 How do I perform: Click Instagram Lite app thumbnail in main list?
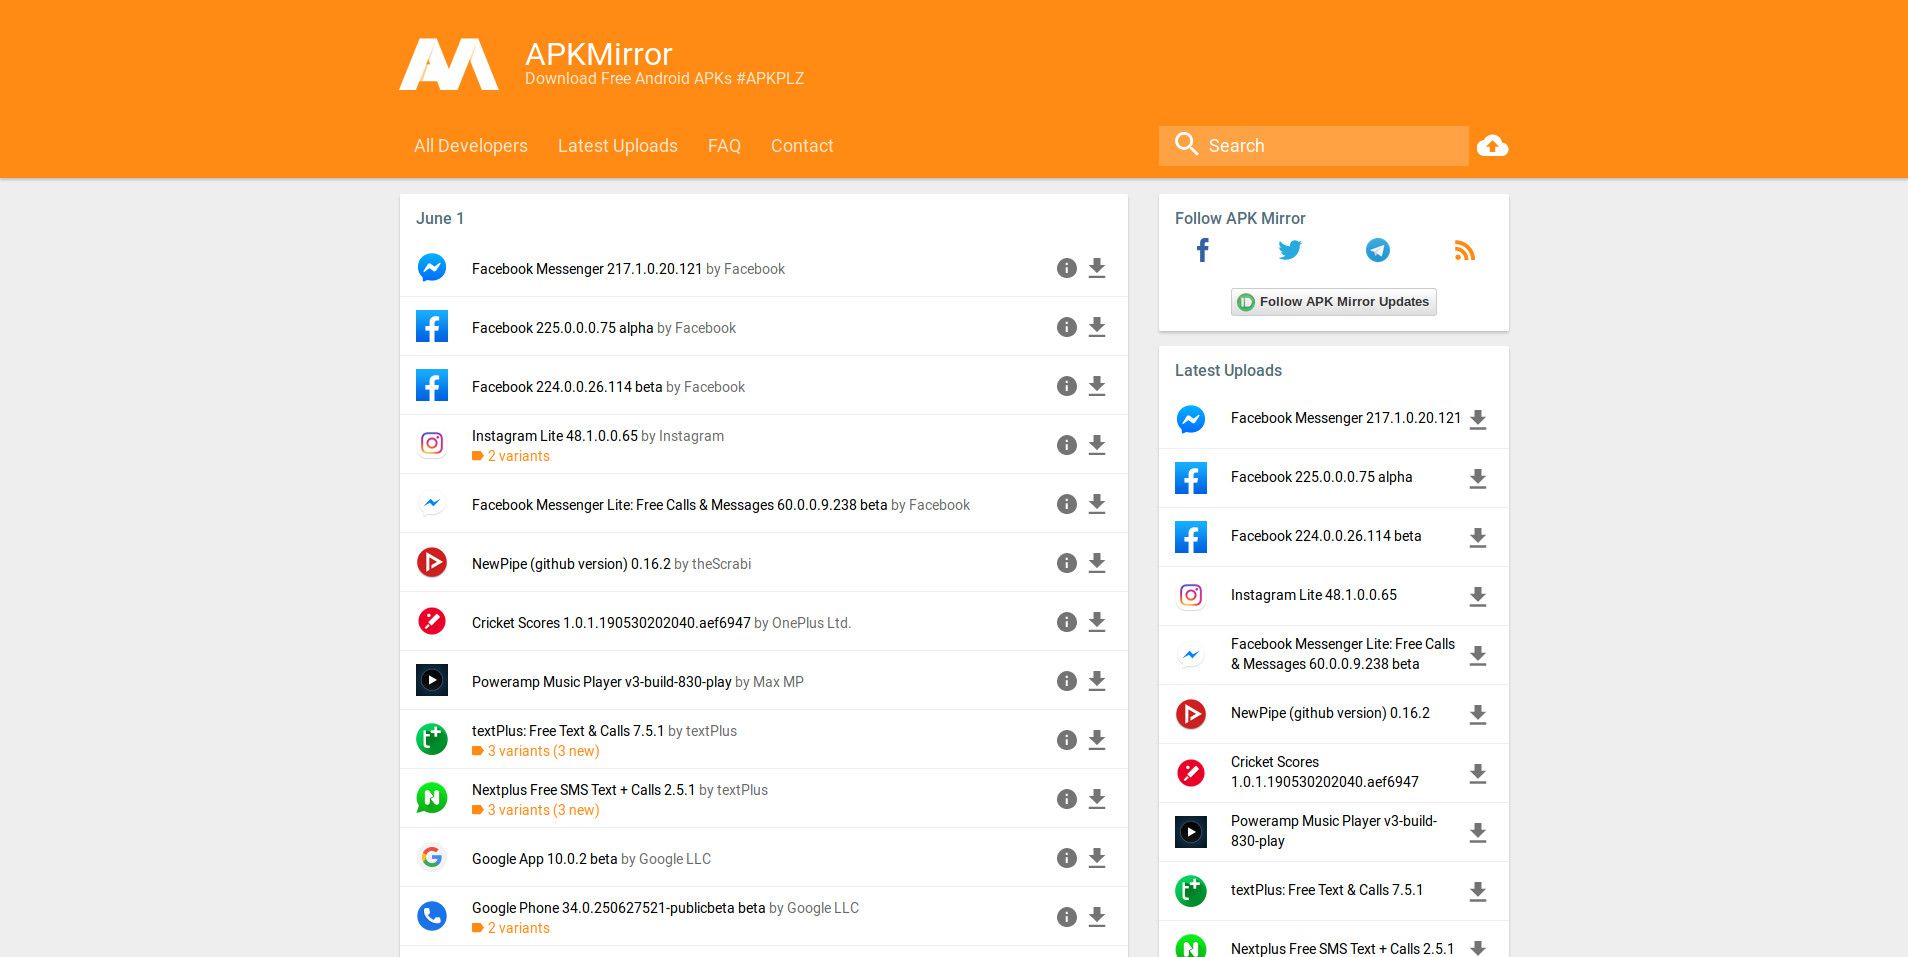[x=432, y=443]
